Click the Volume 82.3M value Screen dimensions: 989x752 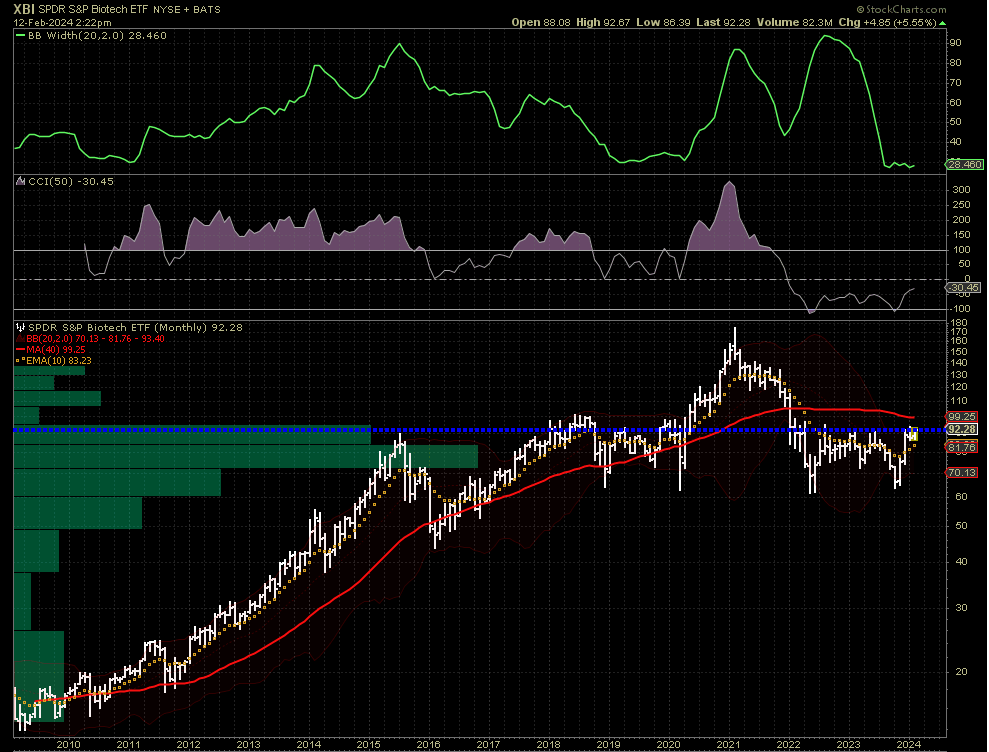pos(795,22)
